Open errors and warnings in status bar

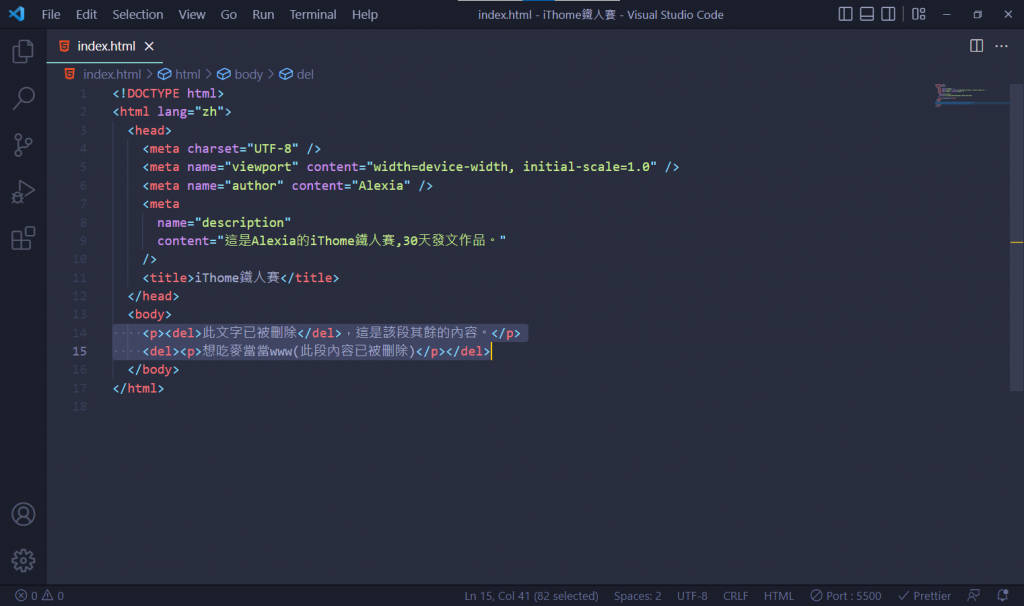[39, 596]
